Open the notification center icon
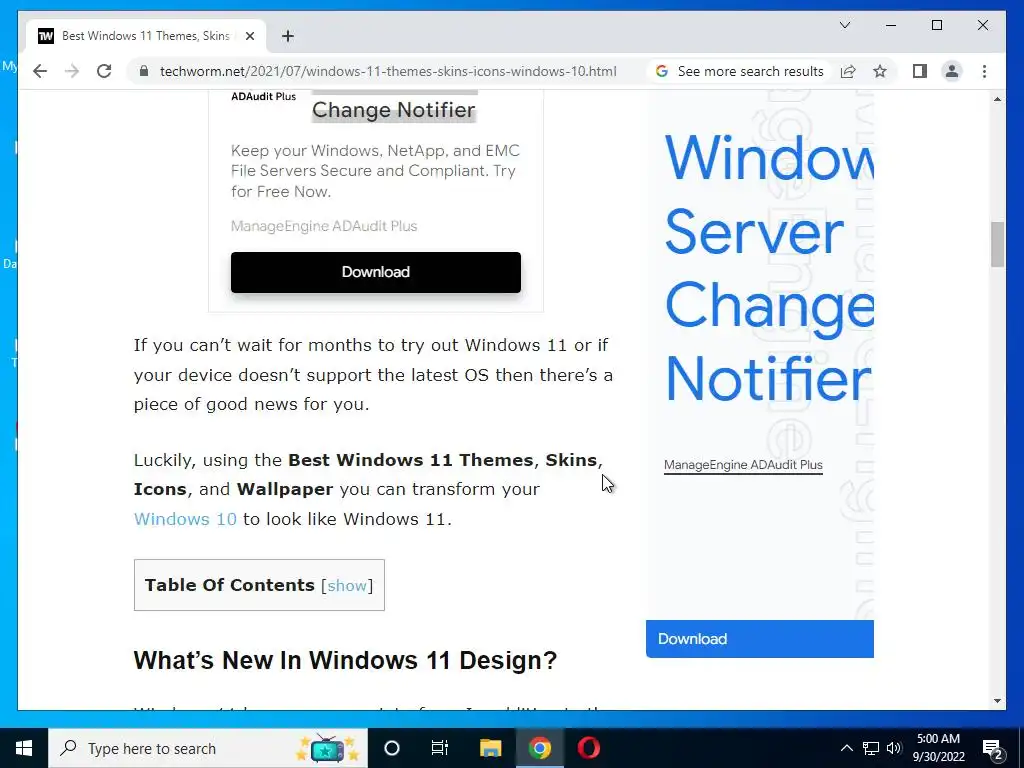The width and height of the screenshot is (1024, 768). 993,748
